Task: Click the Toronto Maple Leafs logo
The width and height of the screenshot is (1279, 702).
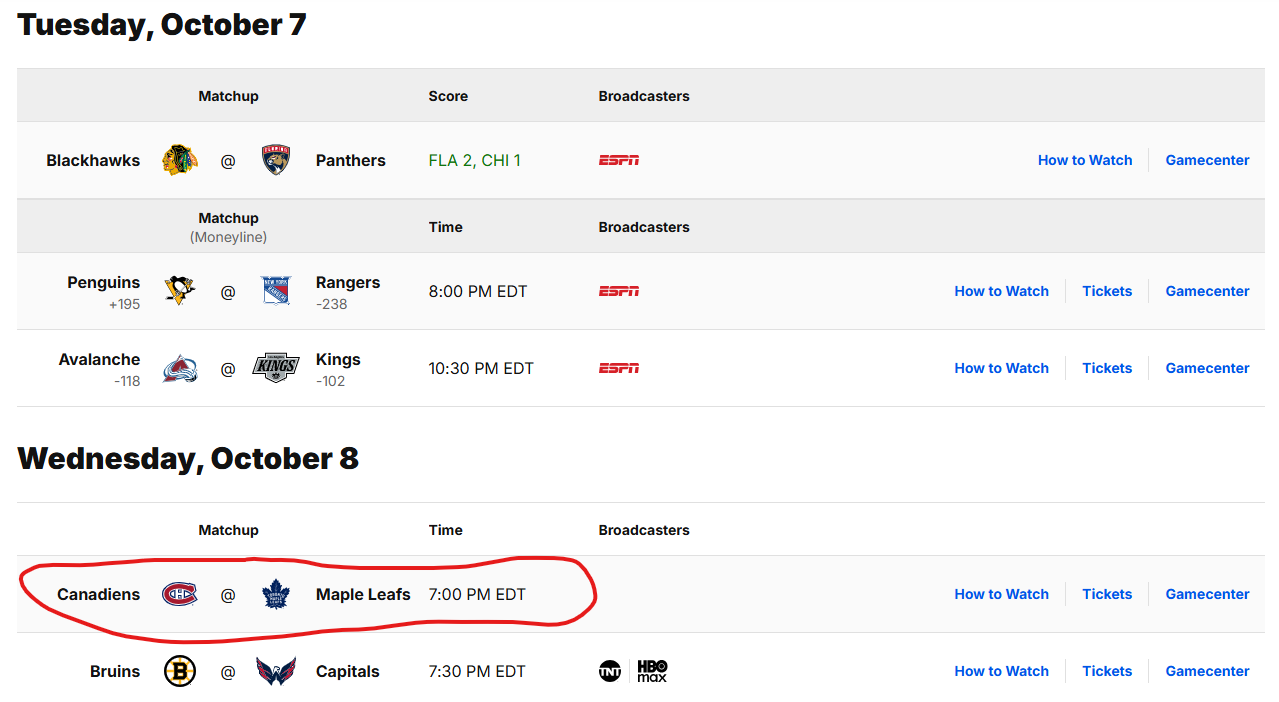Action: [x=274, y=594]
